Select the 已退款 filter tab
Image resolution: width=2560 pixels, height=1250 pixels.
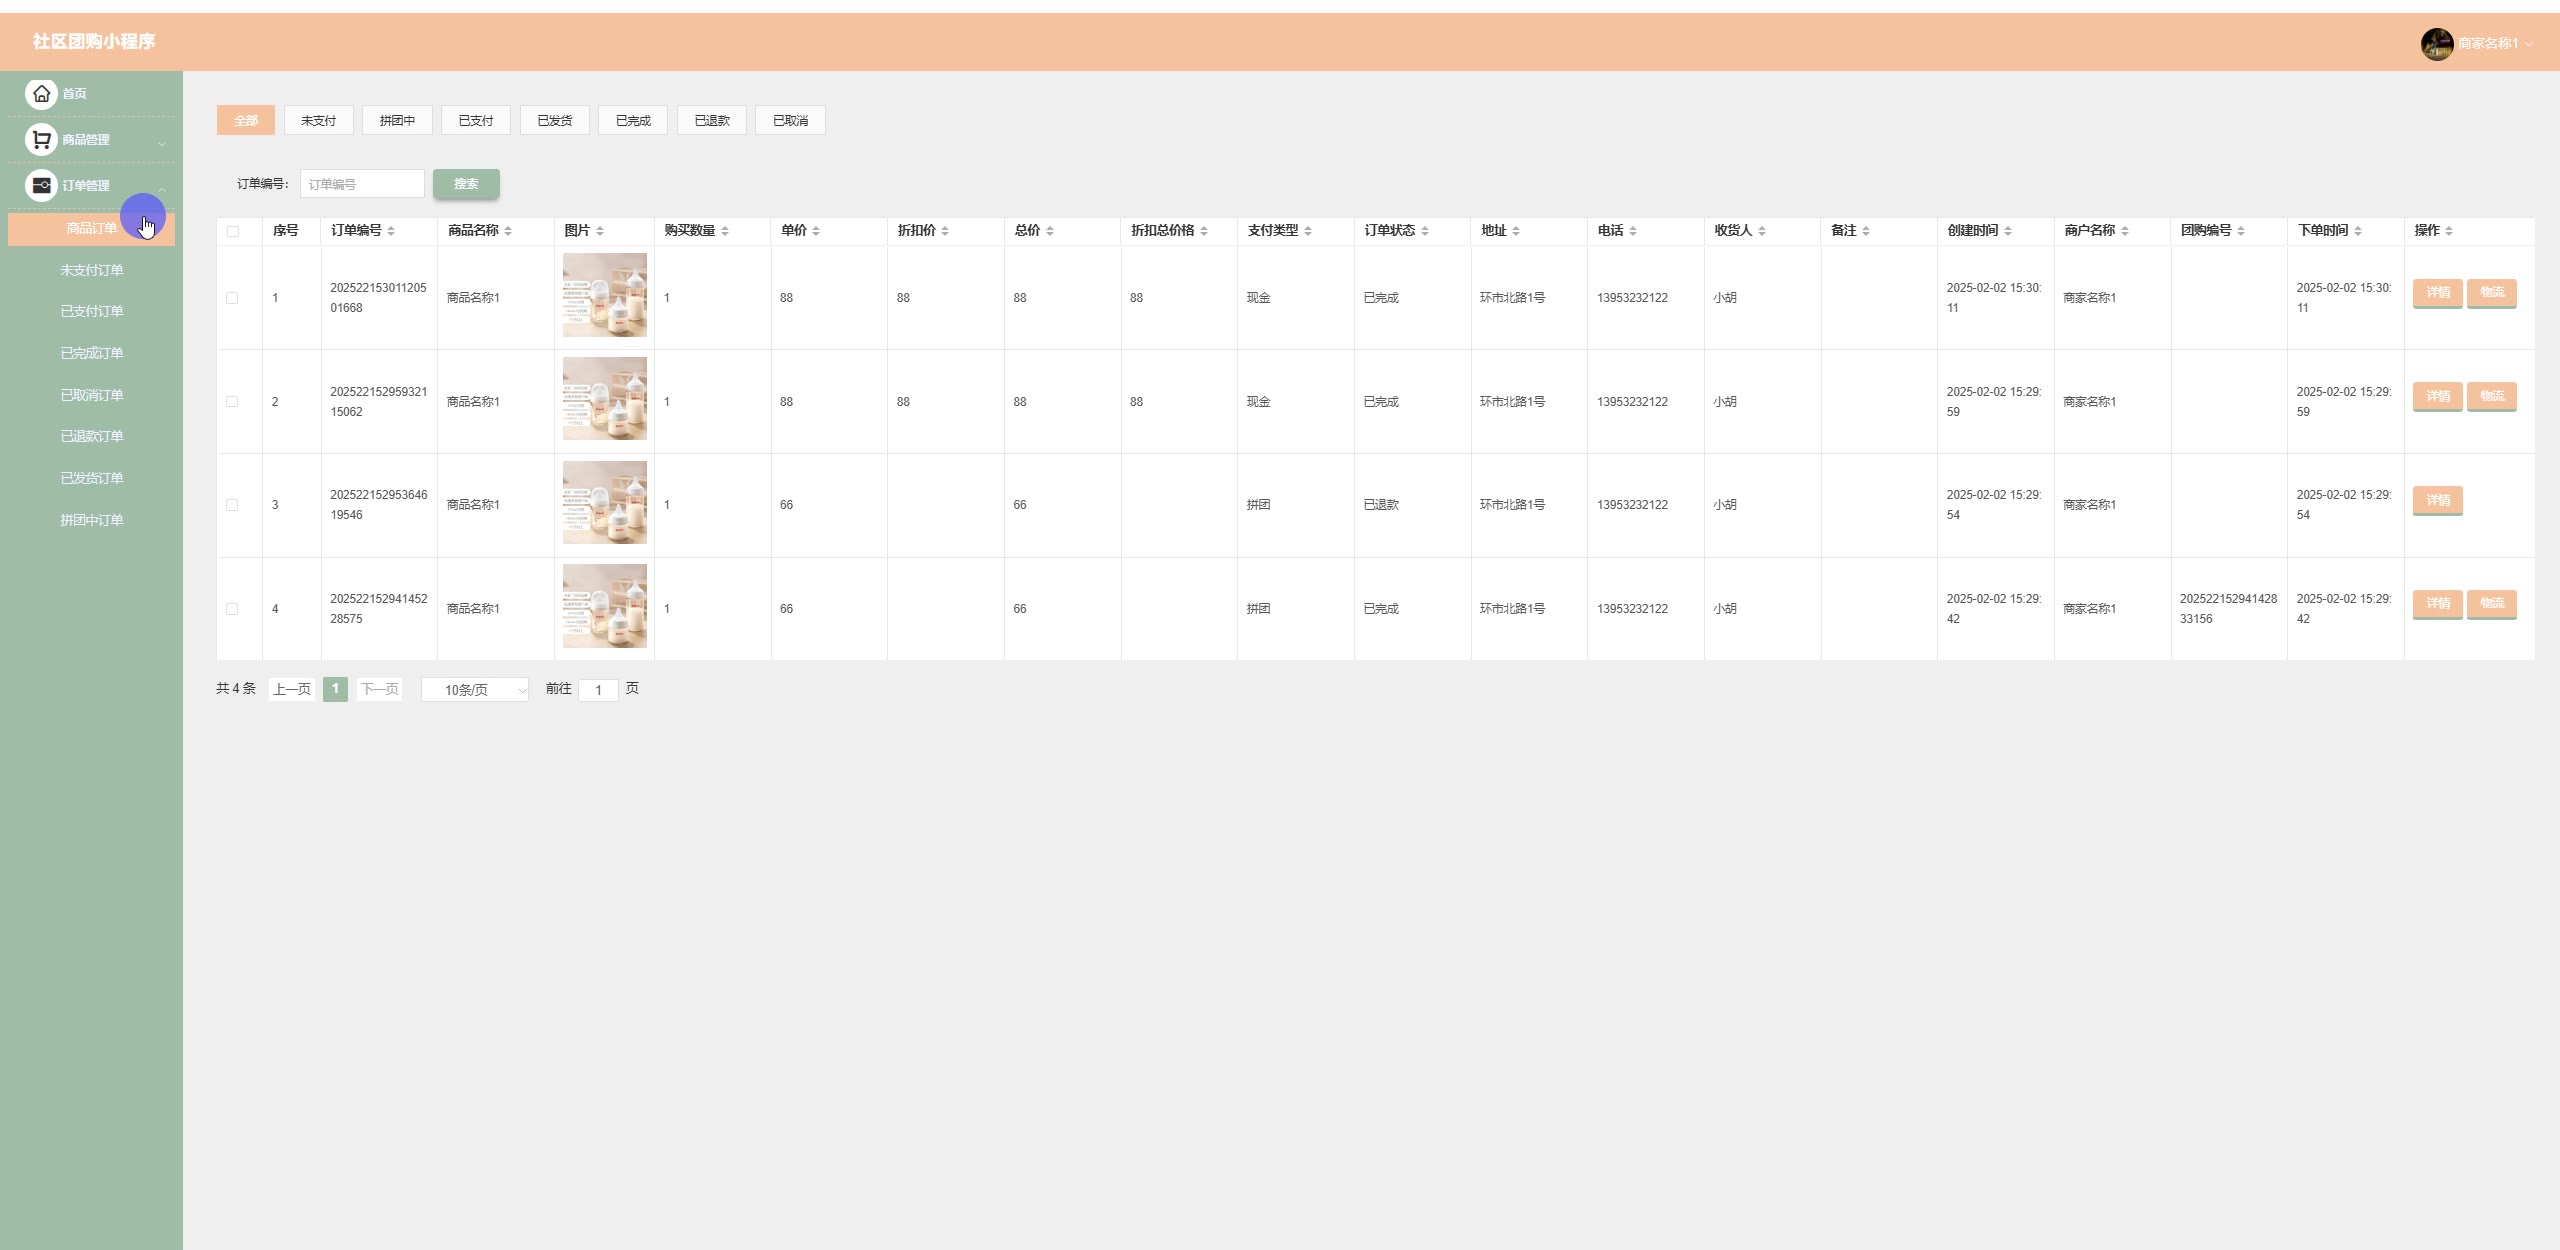[712, 120]
